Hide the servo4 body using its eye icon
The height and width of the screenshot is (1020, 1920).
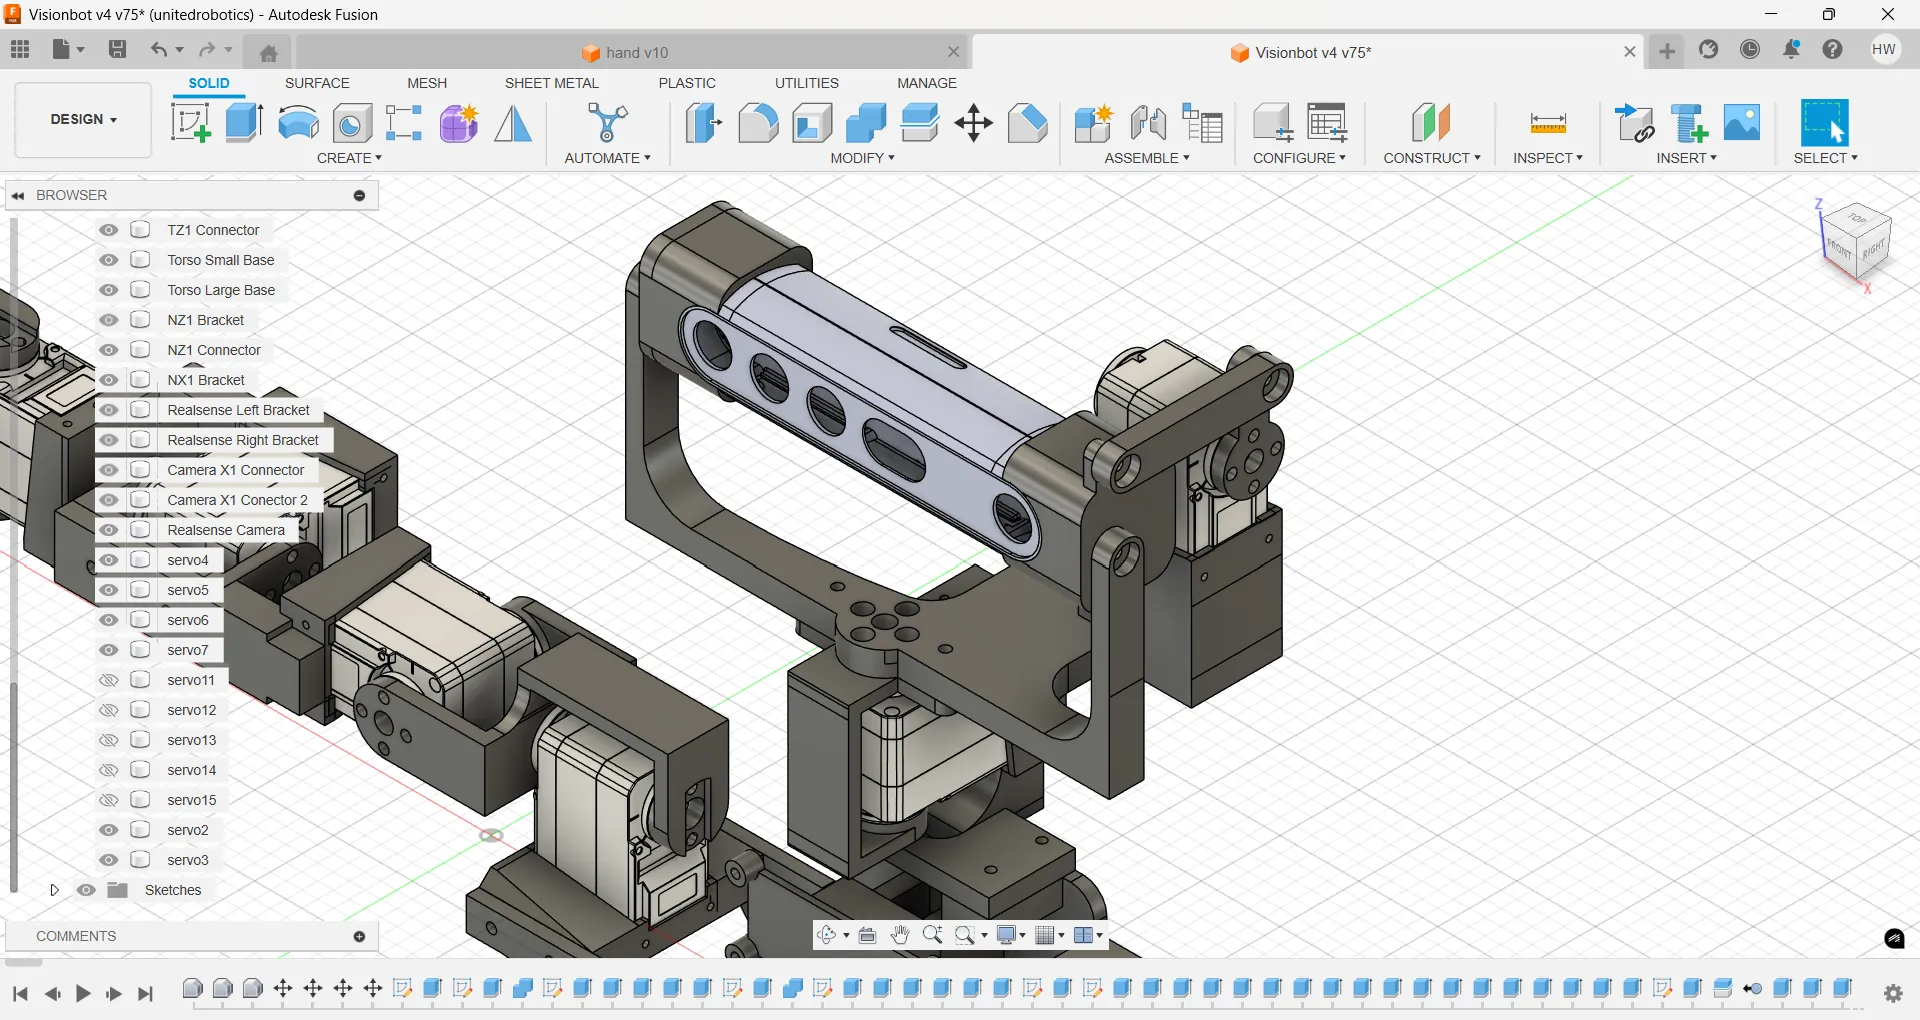click(109, 560)
